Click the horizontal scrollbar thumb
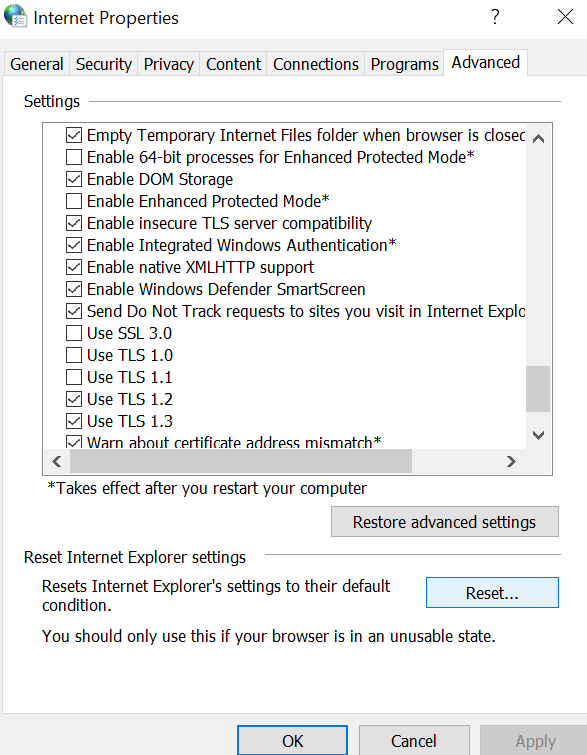 [241, 461]
